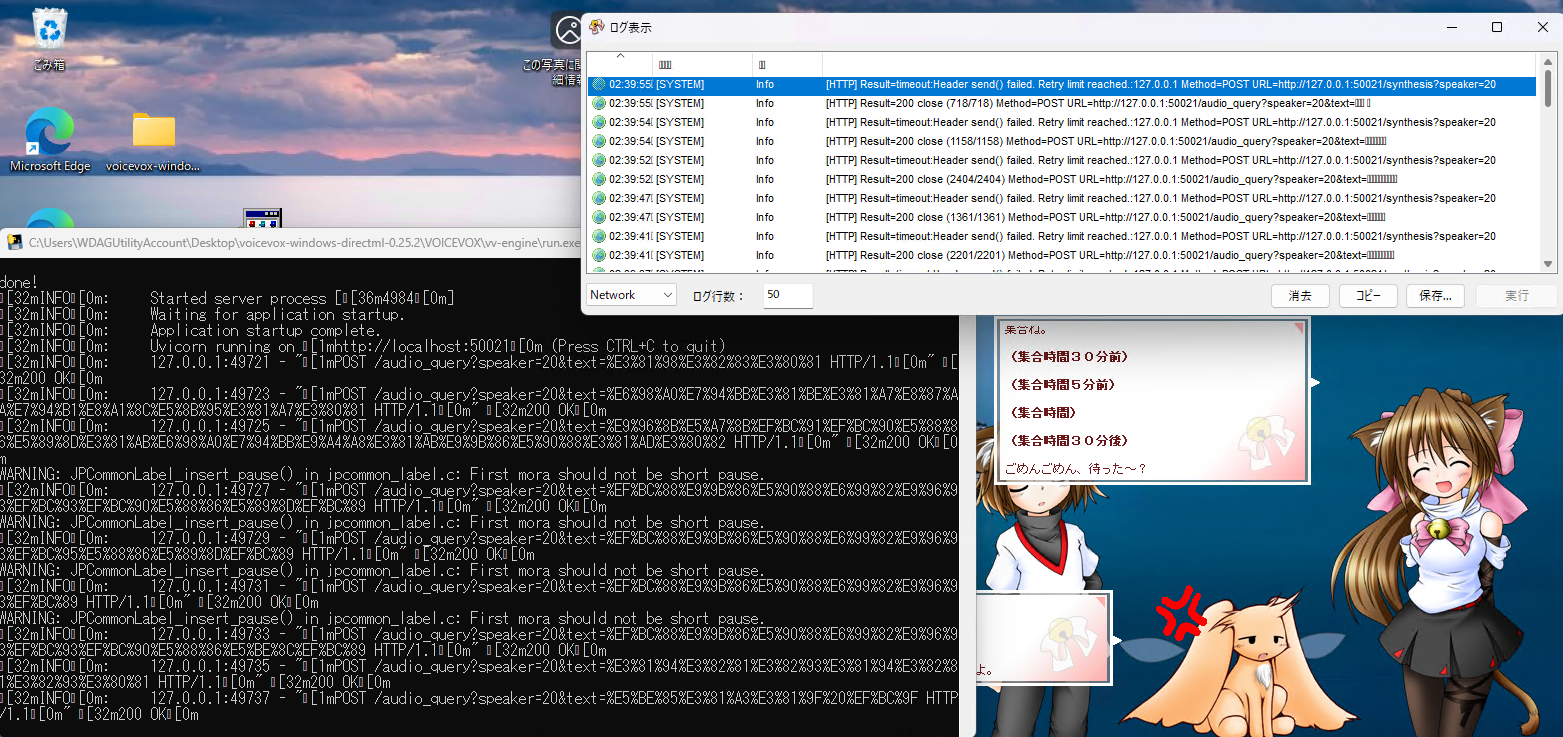Click the run.exe console window title icon

(14, 242)
